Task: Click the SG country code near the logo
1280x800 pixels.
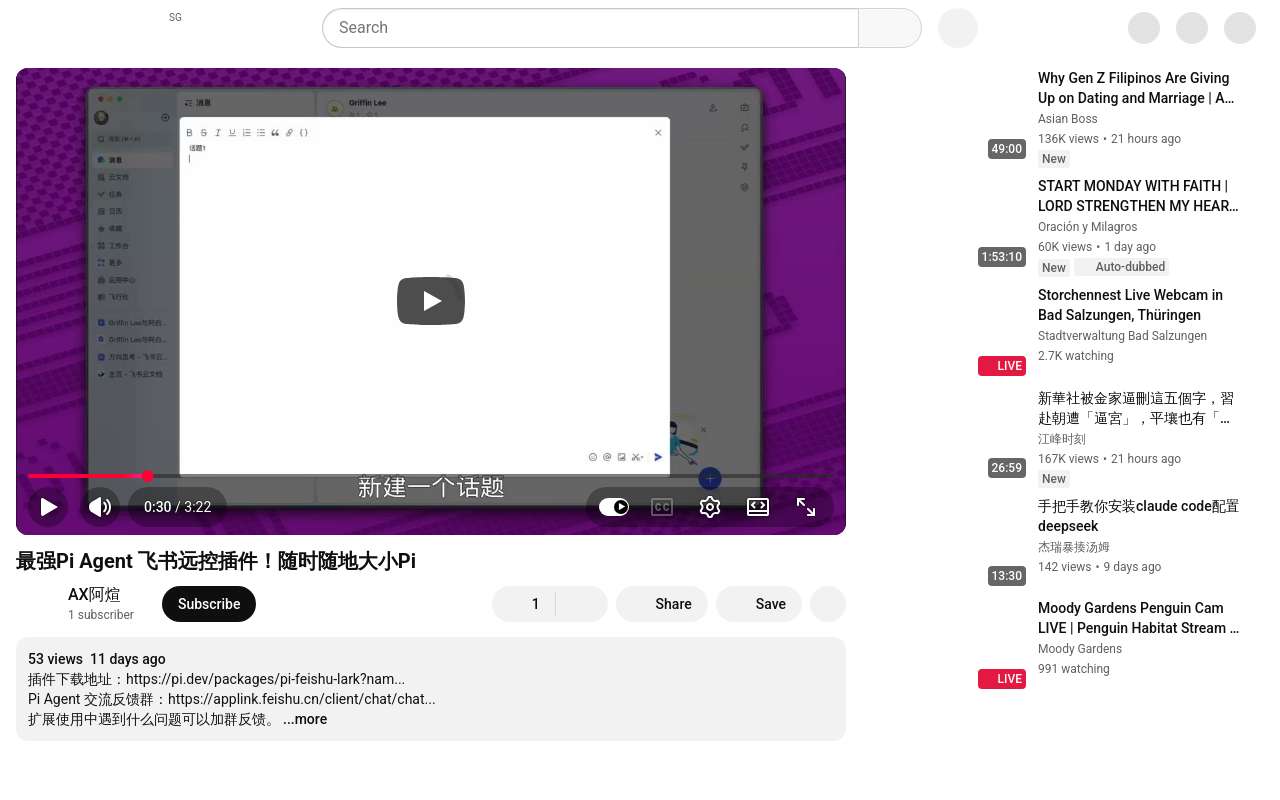Action: (175, 17)
